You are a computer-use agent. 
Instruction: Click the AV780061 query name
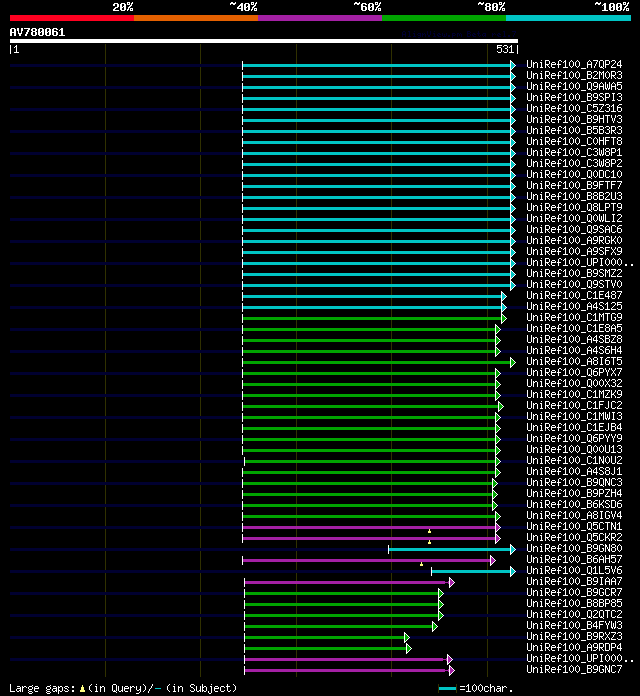point(37,32)
